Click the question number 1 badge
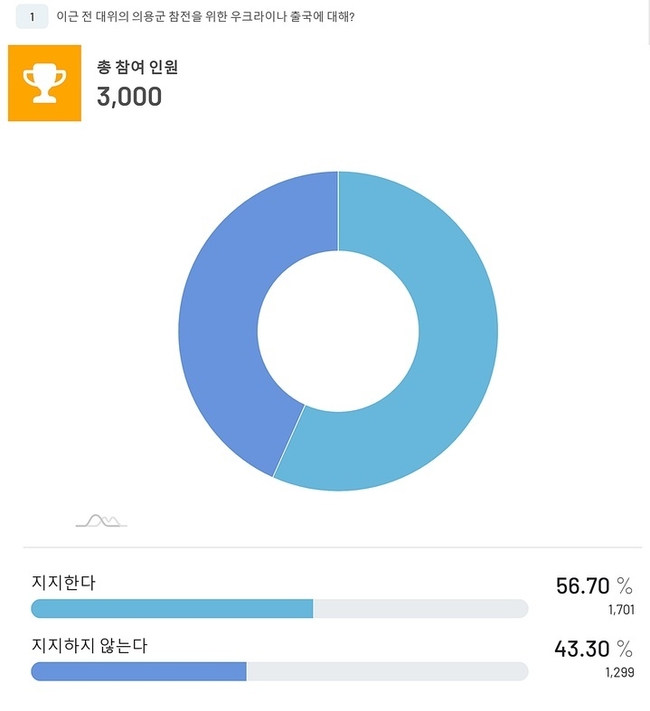This screenshot has height=711, width=650. (x=32, y=17)
